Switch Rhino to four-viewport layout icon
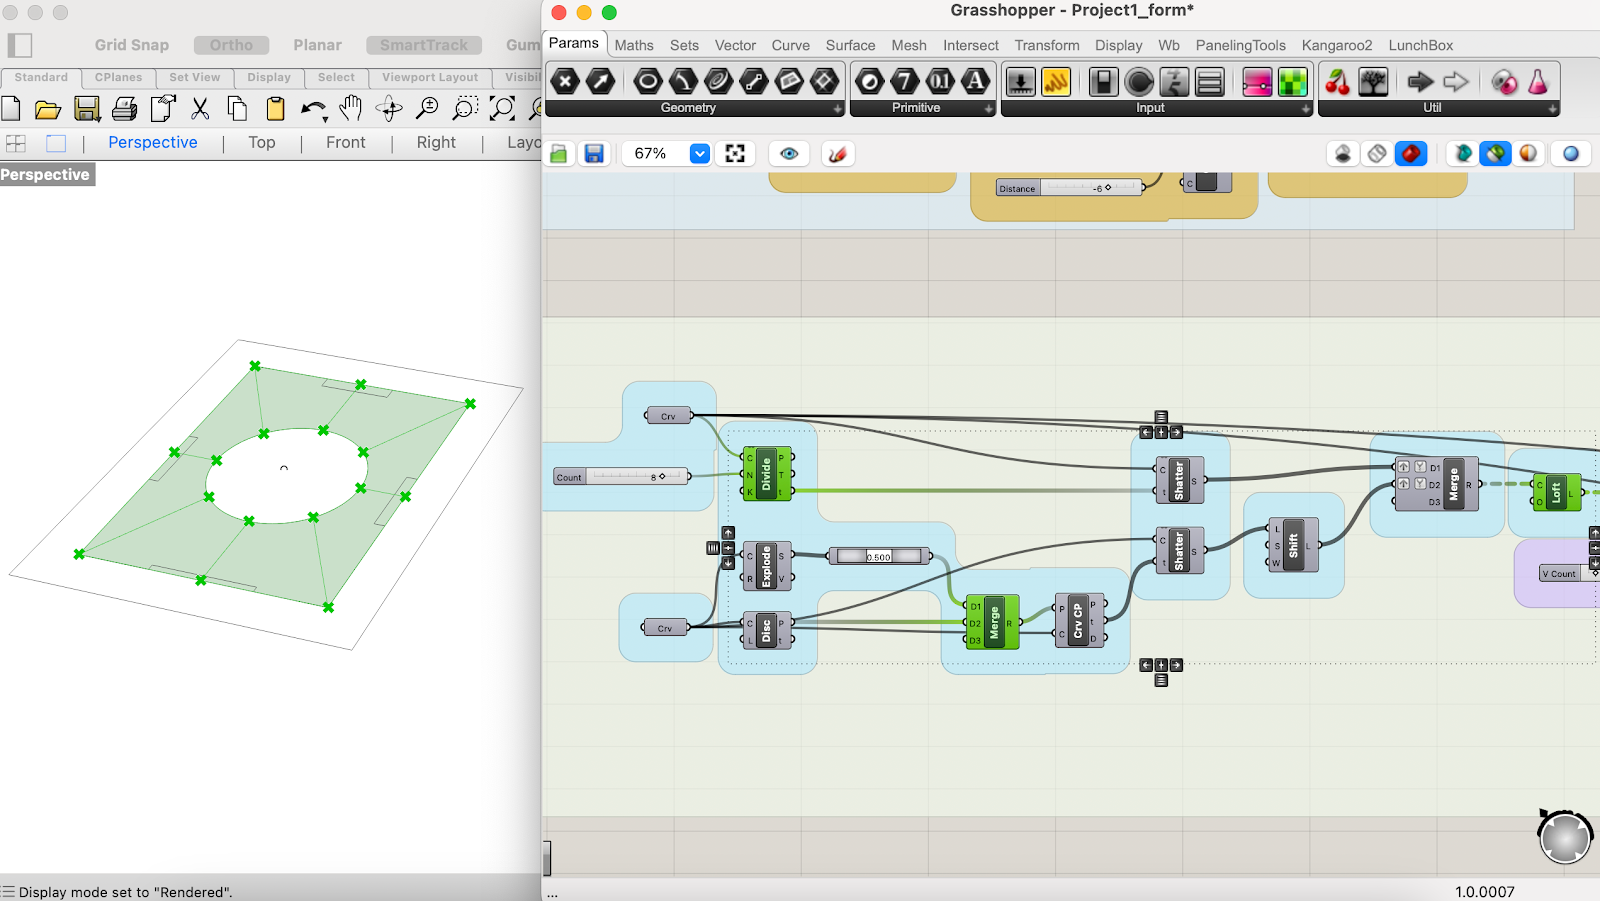The width and height of the screenshot is (1600, 901). (16, 143)
